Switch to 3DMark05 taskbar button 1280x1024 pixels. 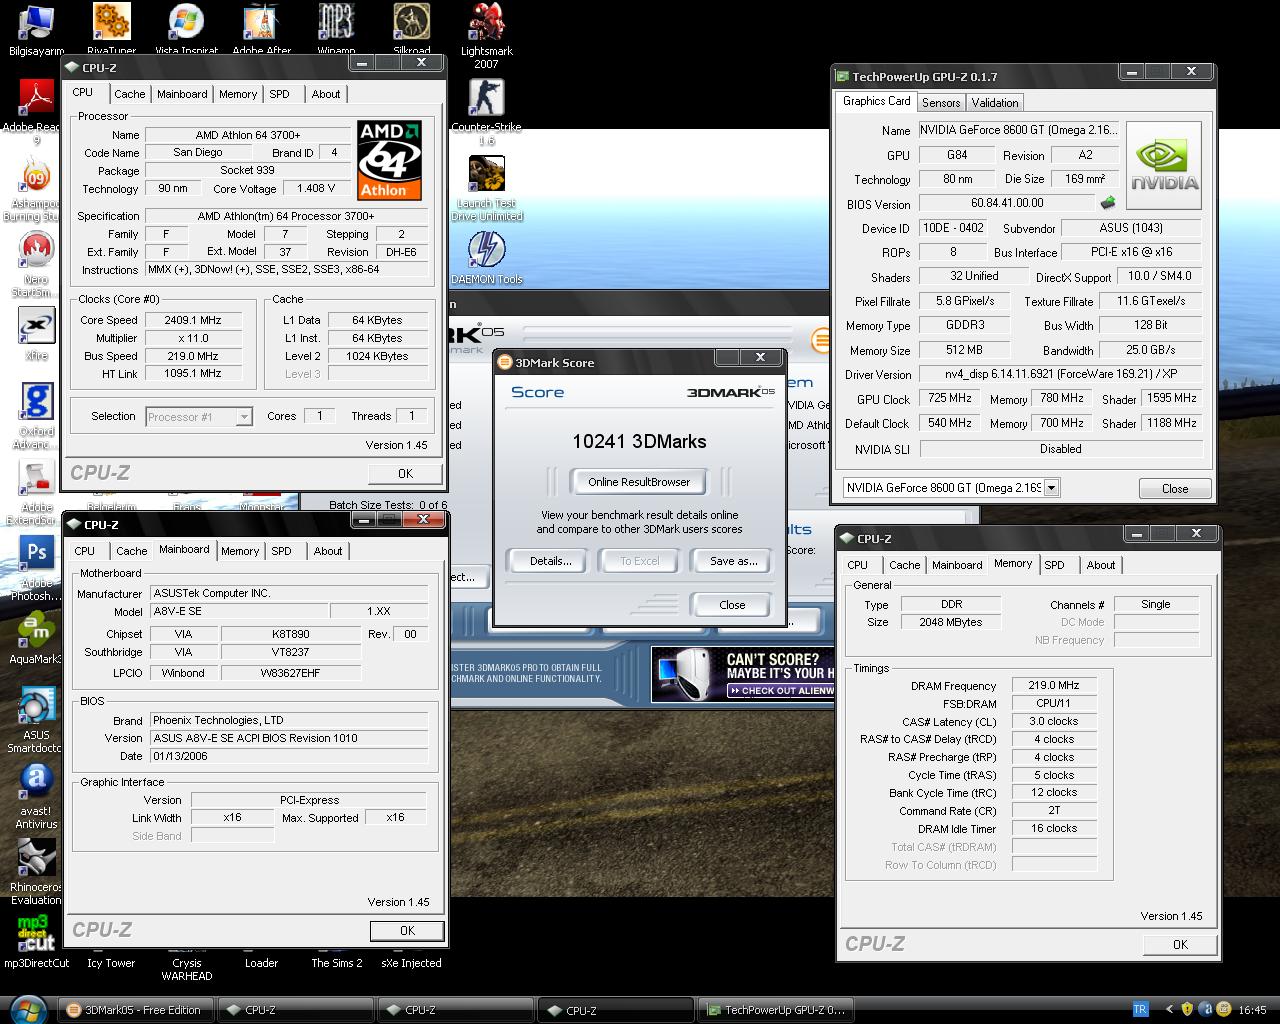135,1010
